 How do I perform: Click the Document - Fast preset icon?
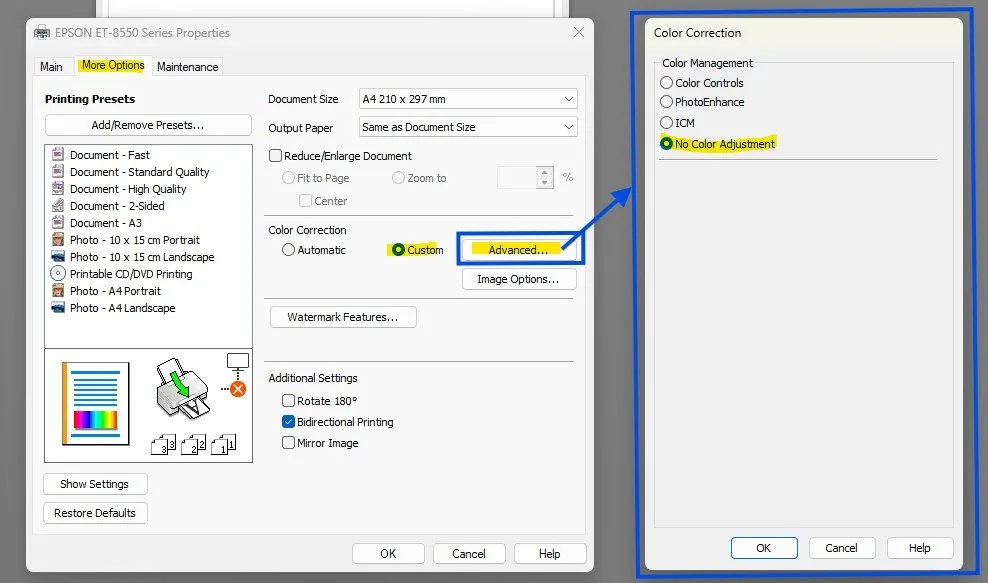tap(58, 154)
